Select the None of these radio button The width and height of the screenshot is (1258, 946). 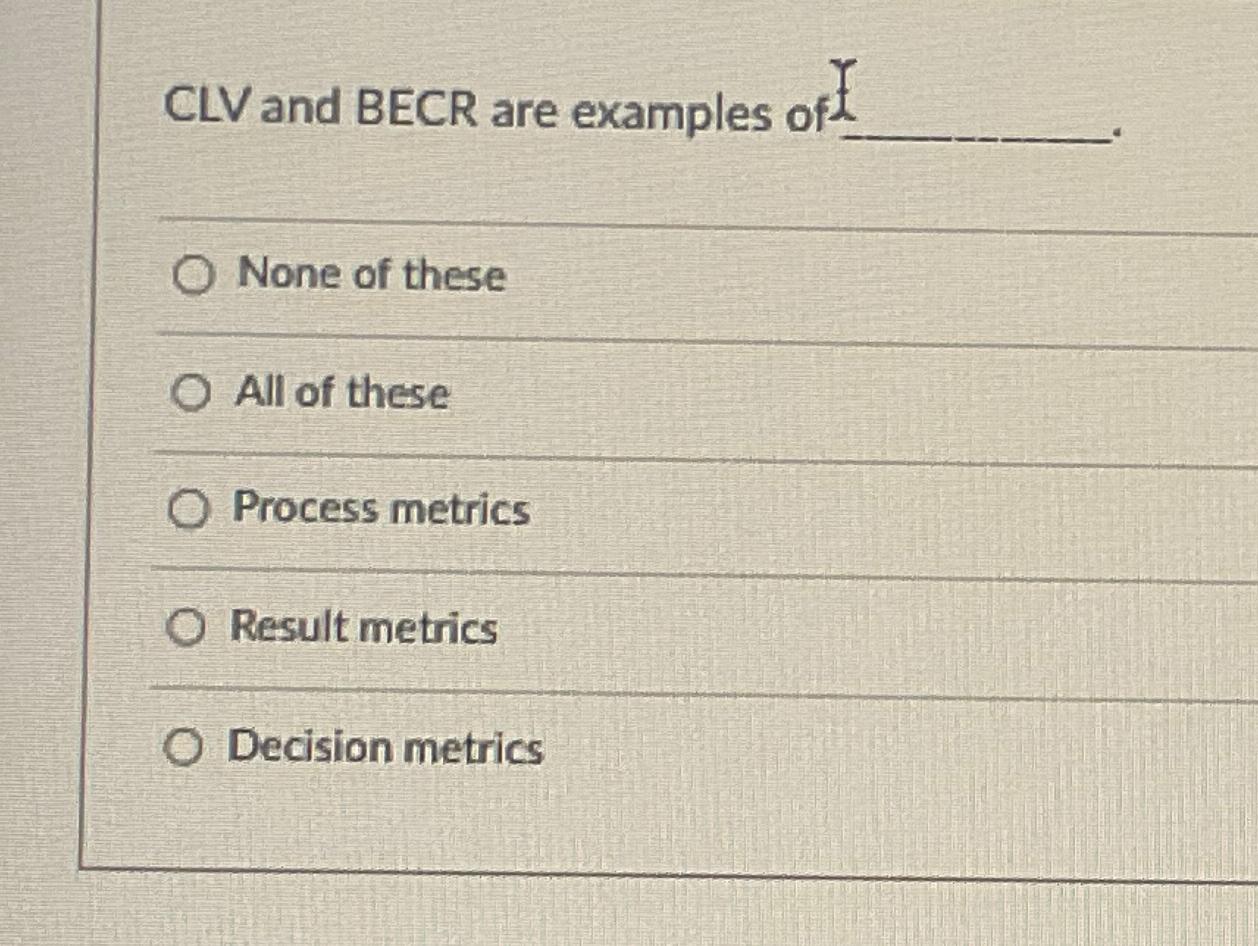[193, 275]
